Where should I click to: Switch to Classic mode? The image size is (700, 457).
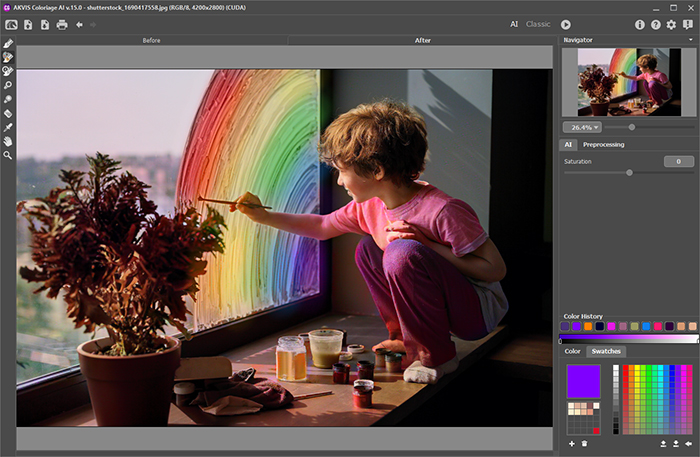pos(538,24)
